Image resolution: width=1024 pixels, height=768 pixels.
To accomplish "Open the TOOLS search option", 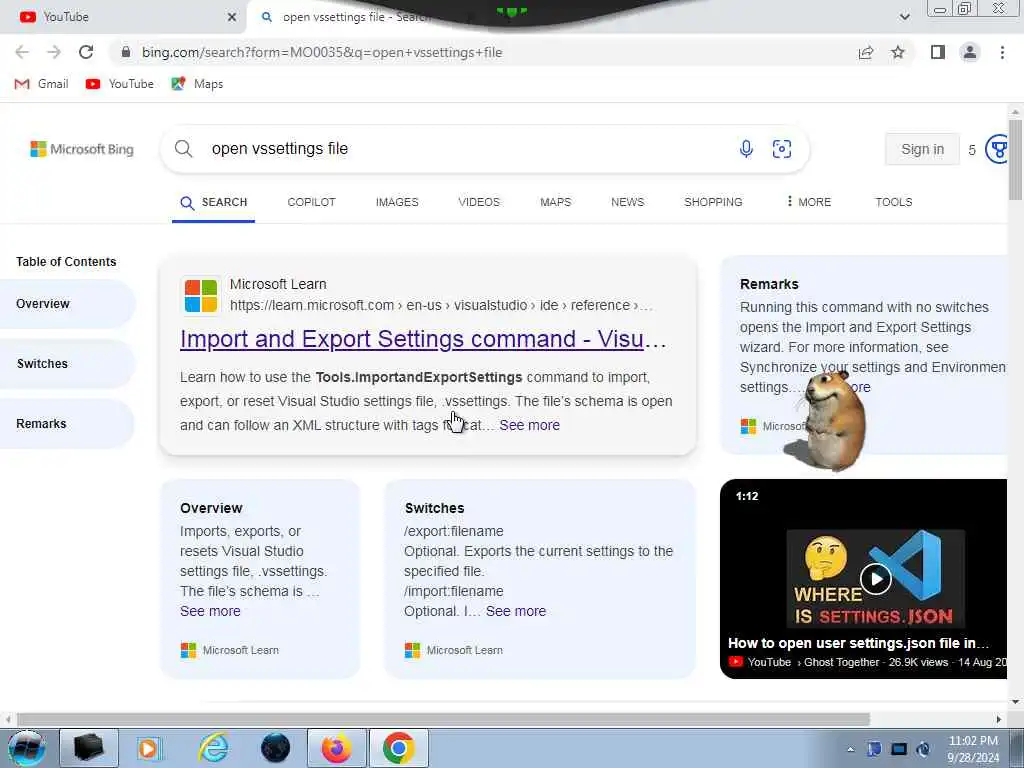I will coord(893,202).
